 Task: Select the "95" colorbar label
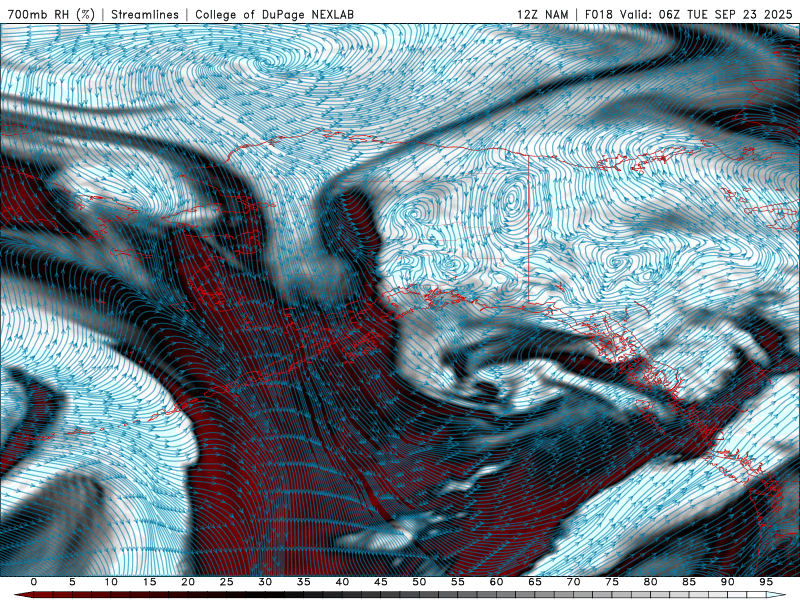pyautogui.click(x=766, y=582)
